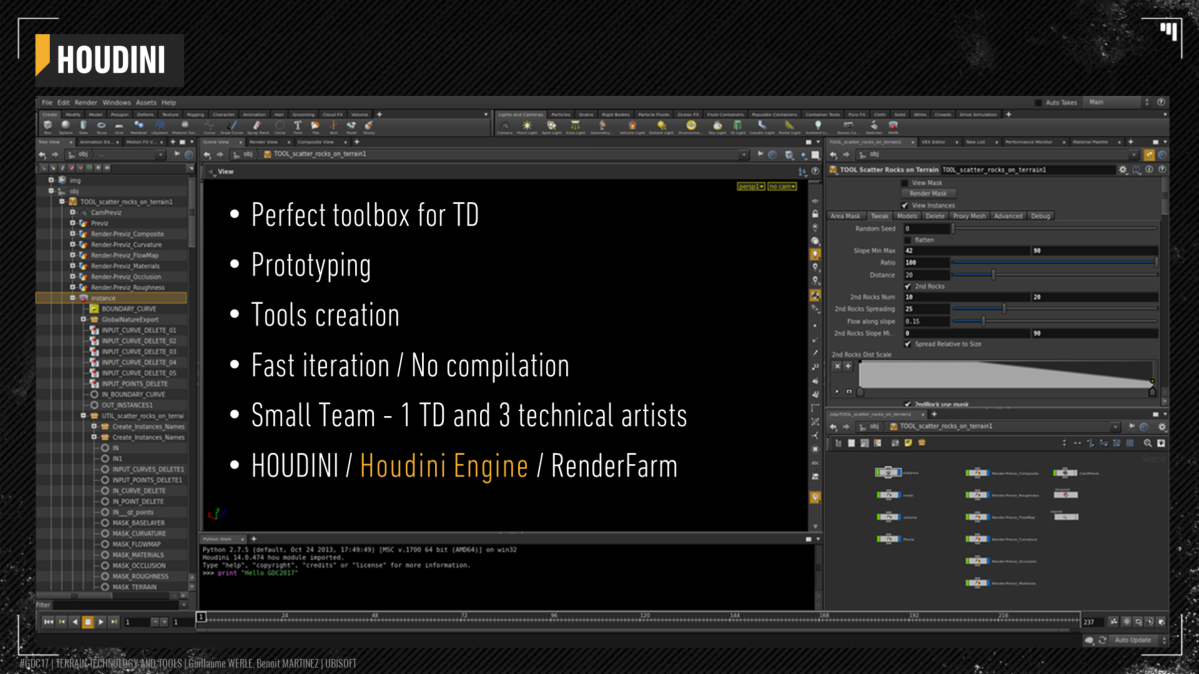This screenshot has width=1199, height=674.
Task: Adjust the Distance slider
Action: [1054, 275]
